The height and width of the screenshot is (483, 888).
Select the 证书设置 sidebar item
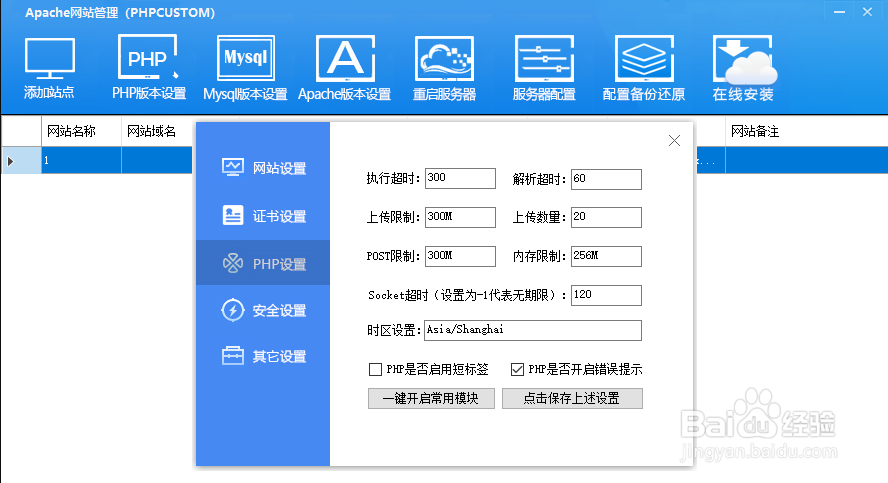263,216
